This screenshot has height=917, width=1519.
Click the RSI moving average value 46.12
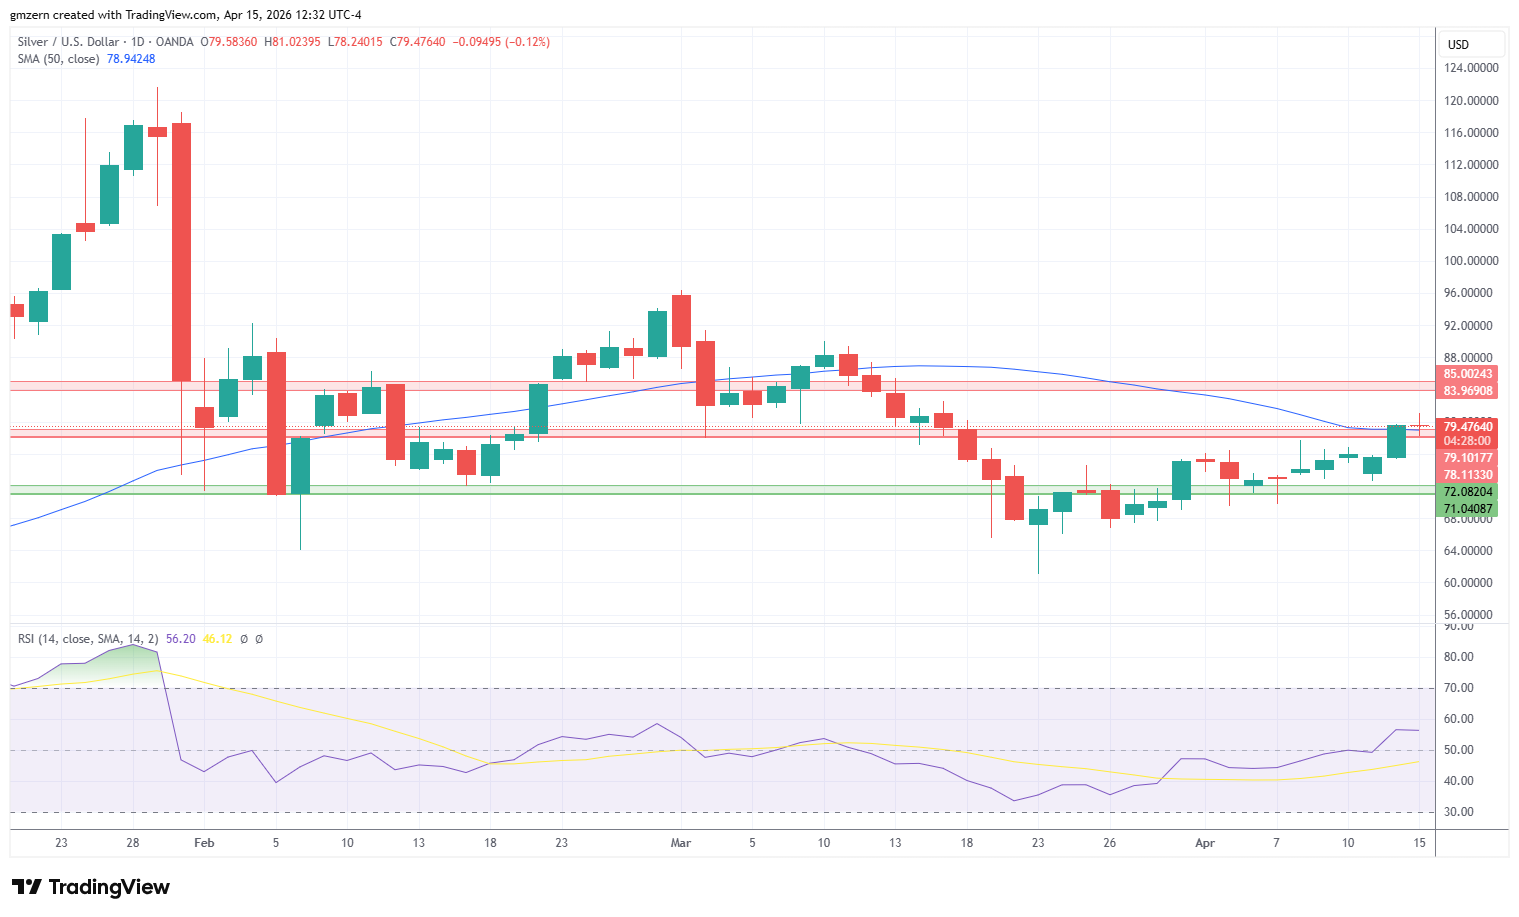217,639
